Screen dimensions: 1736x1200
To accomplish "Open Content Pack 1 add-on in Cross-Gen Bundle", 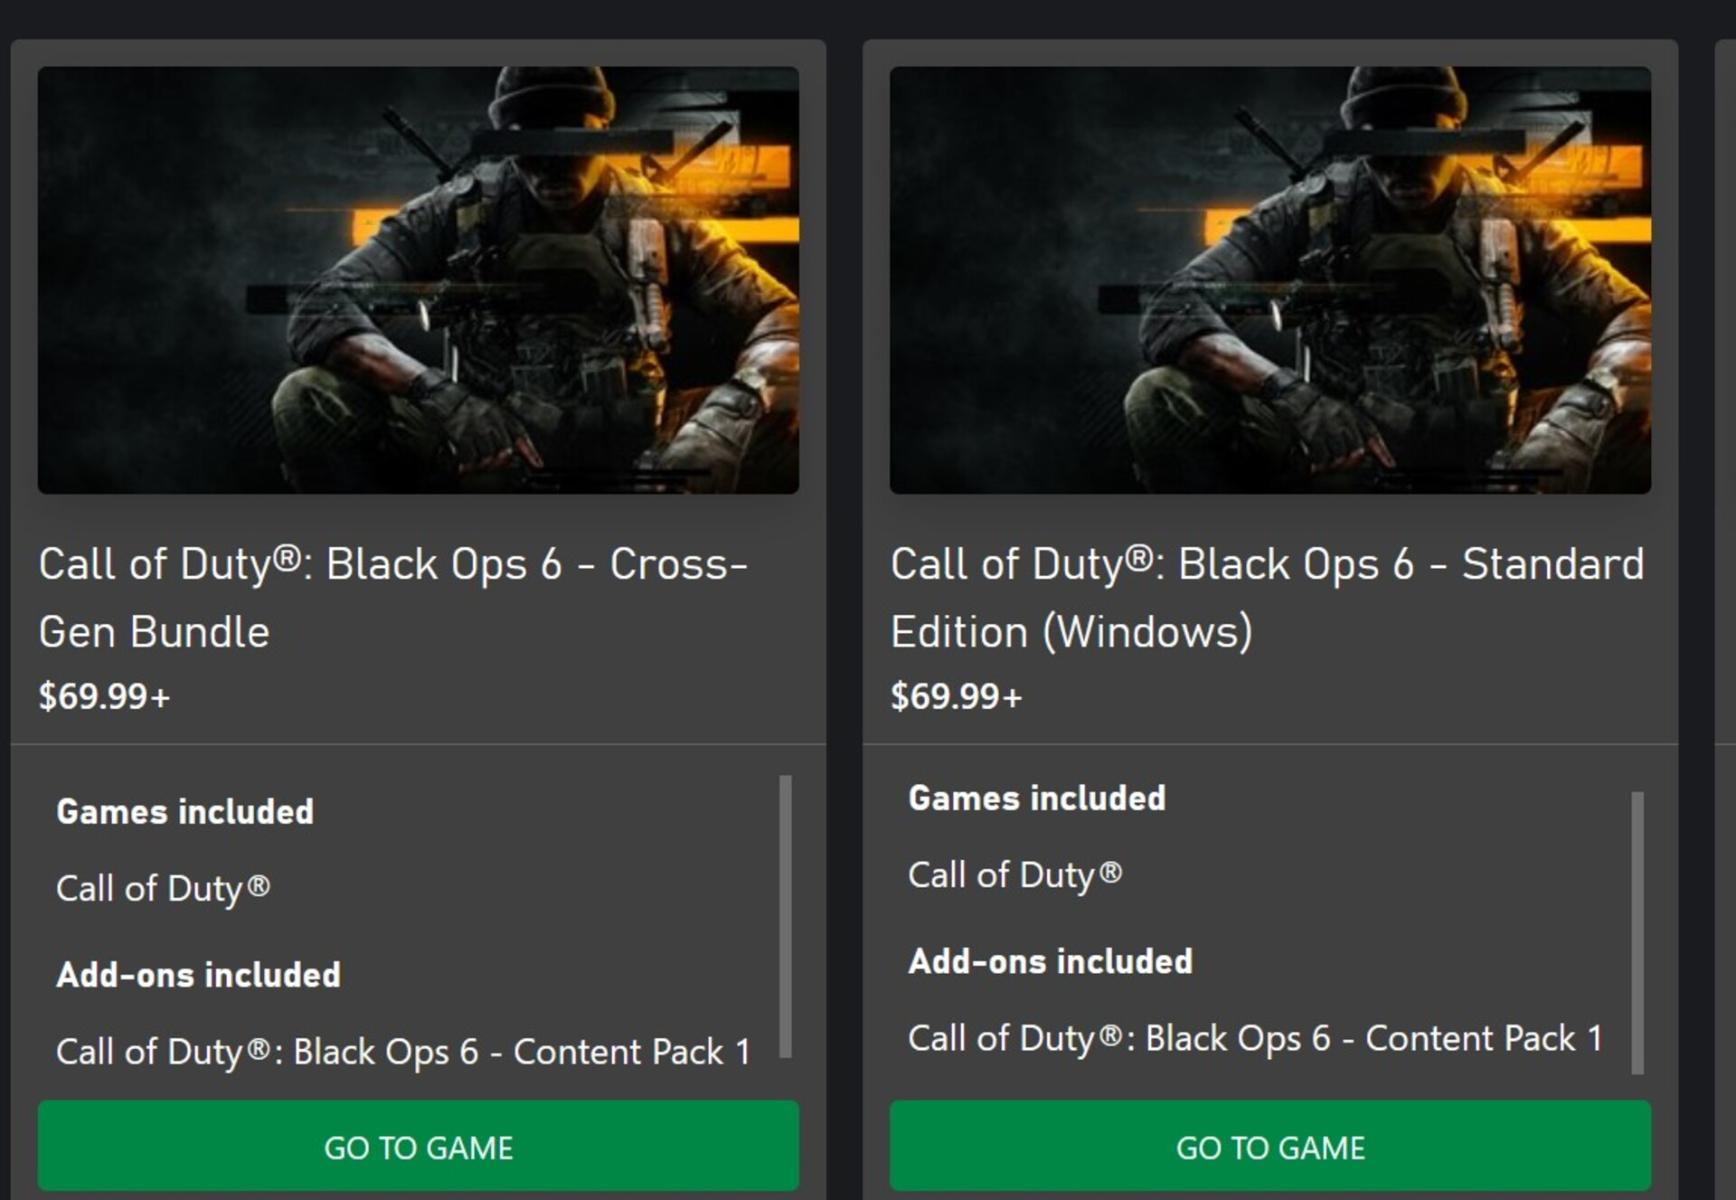I will tap(403, 1052).
